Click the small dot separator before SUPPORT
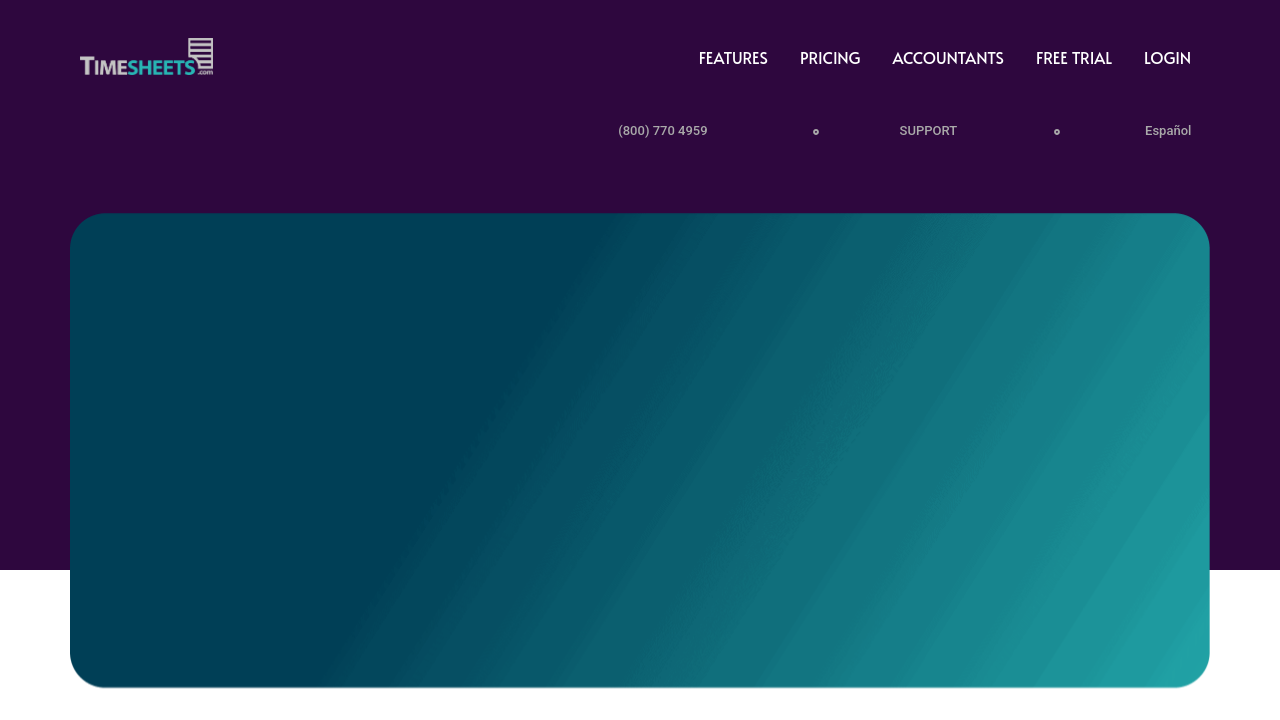 (x=816, y=132)
